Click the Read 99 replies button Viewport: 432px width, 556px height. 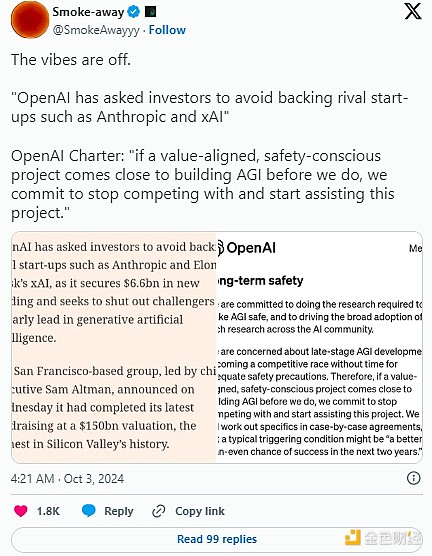(x=217, y=539)
